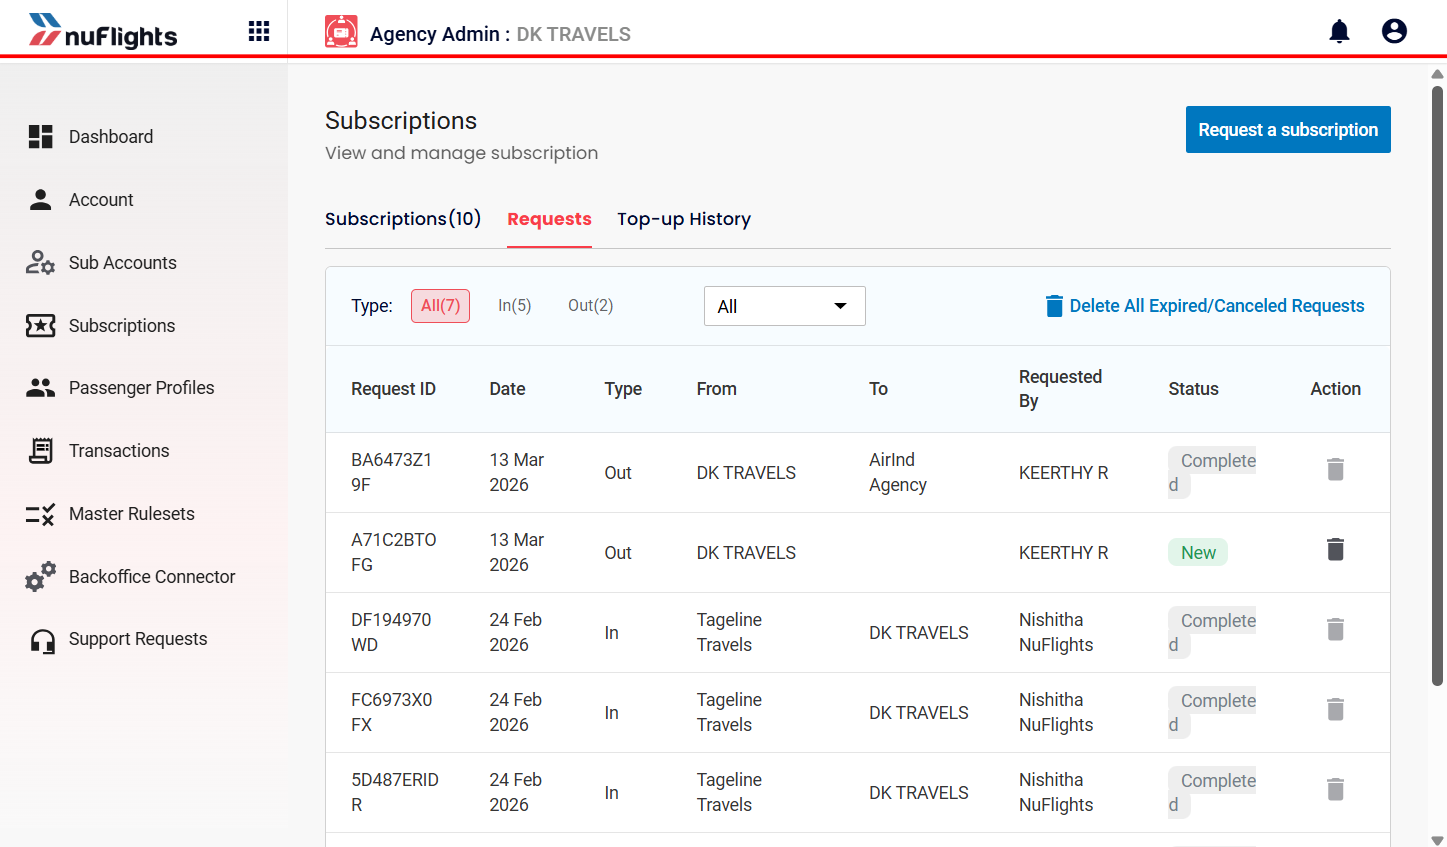1447x847 pixels.
Task: Click request ID DF194970WD
Action: (391, 632)
